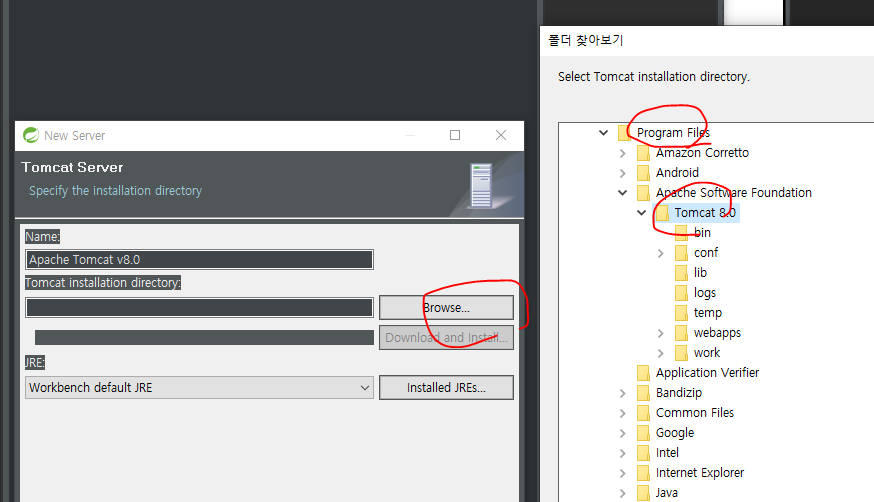Click folder icon next to Bandizip

(643, 393)
